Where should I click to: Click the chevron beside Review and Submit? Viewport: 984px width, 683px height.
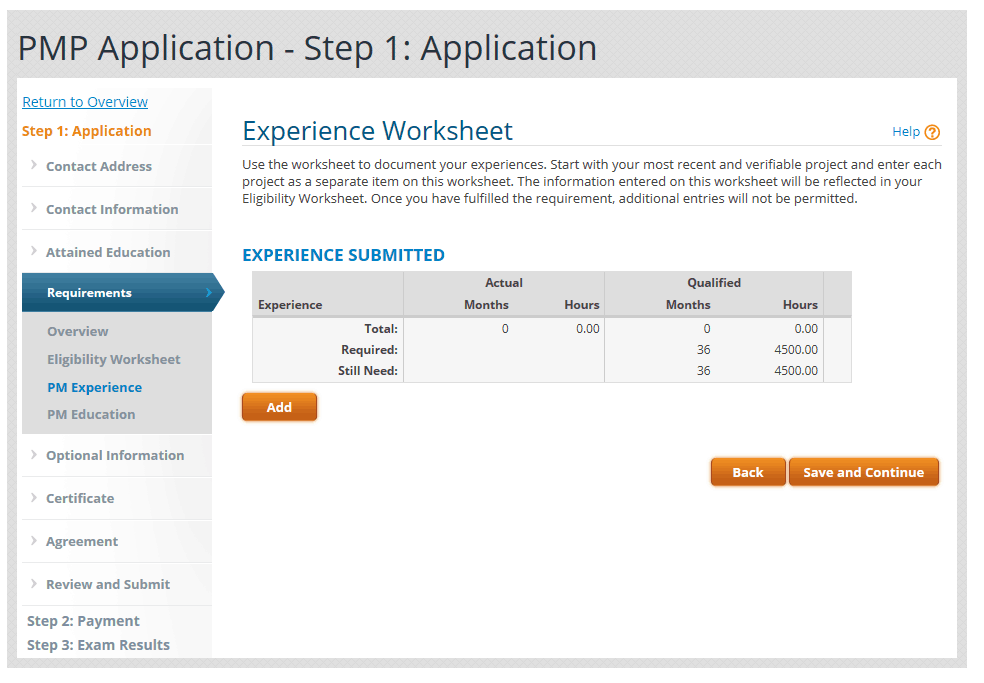click(x=33, y=584)
